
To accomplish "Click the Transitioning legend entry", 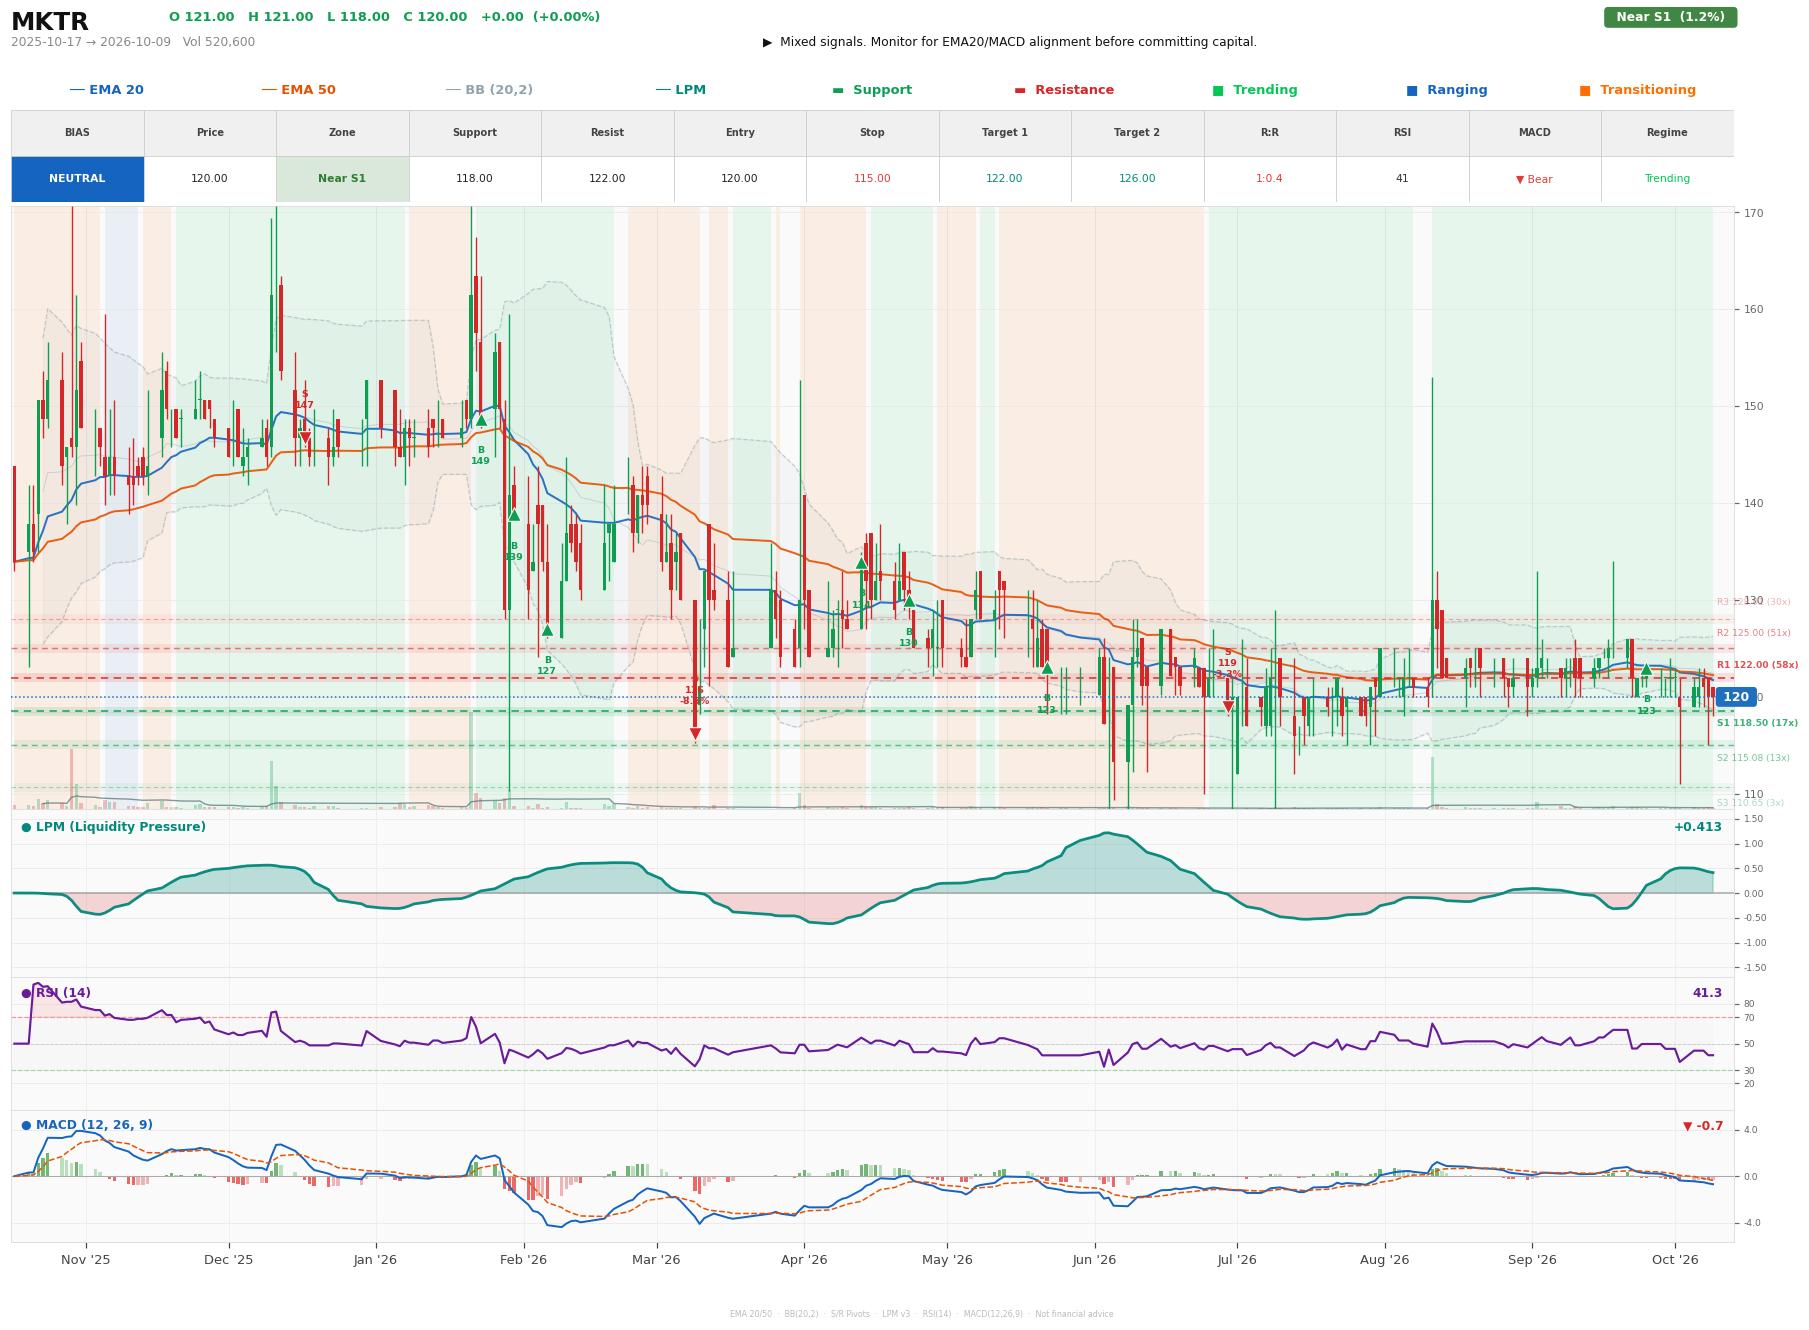I will click(1637, 90).
